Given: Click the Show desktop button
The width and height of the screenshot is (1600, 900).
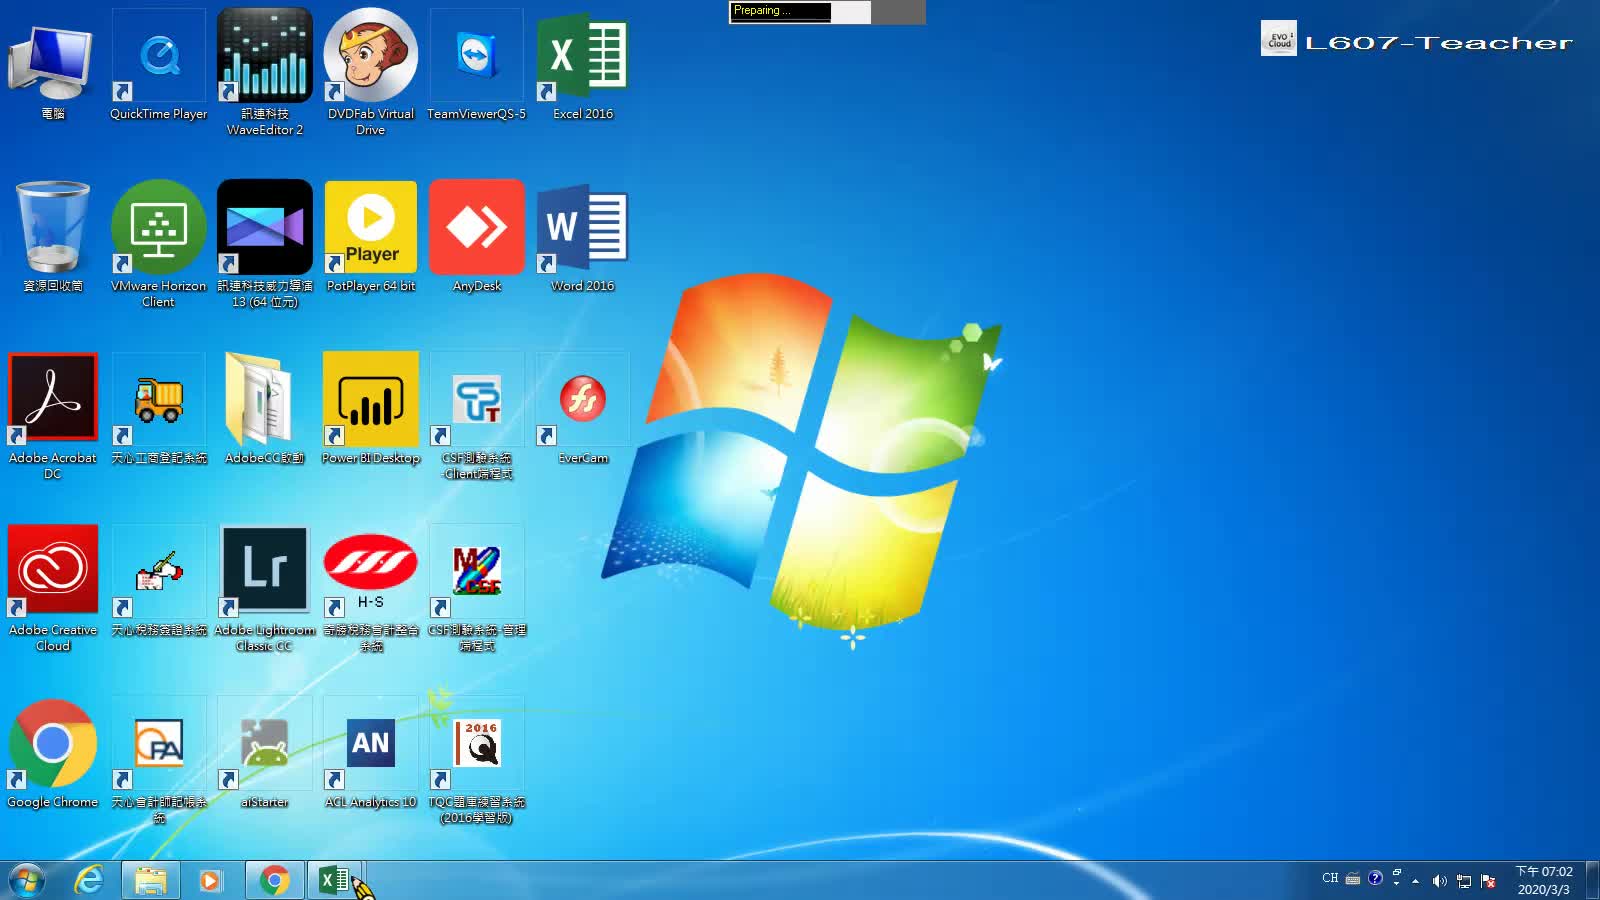Looking at the screenshot, I should [1592, 880].
